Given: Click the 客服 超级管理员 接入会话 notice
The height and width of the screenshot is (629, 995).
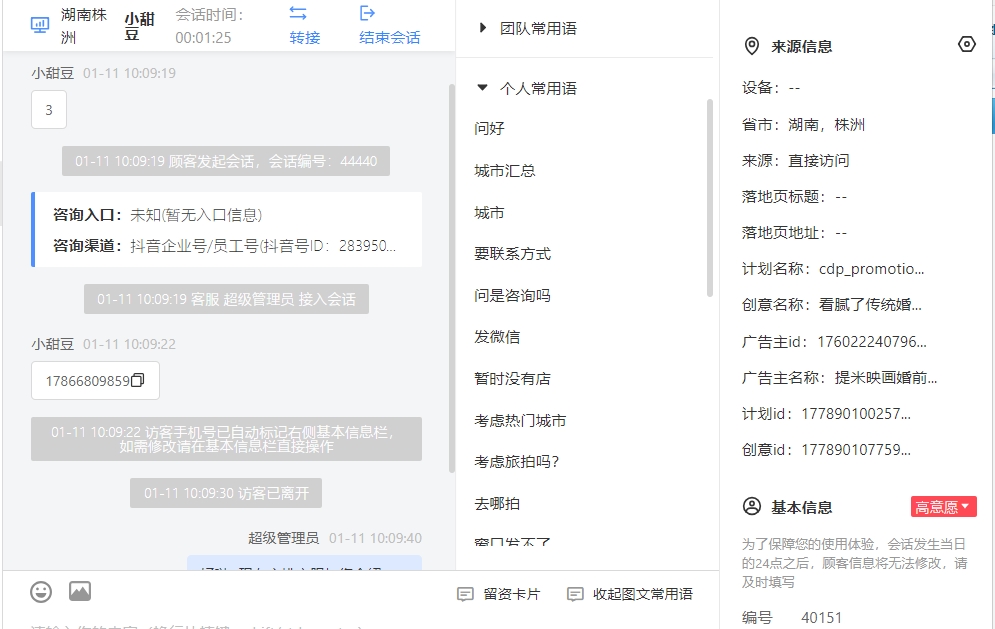Looking at the screenshot, I should point(226,299).
